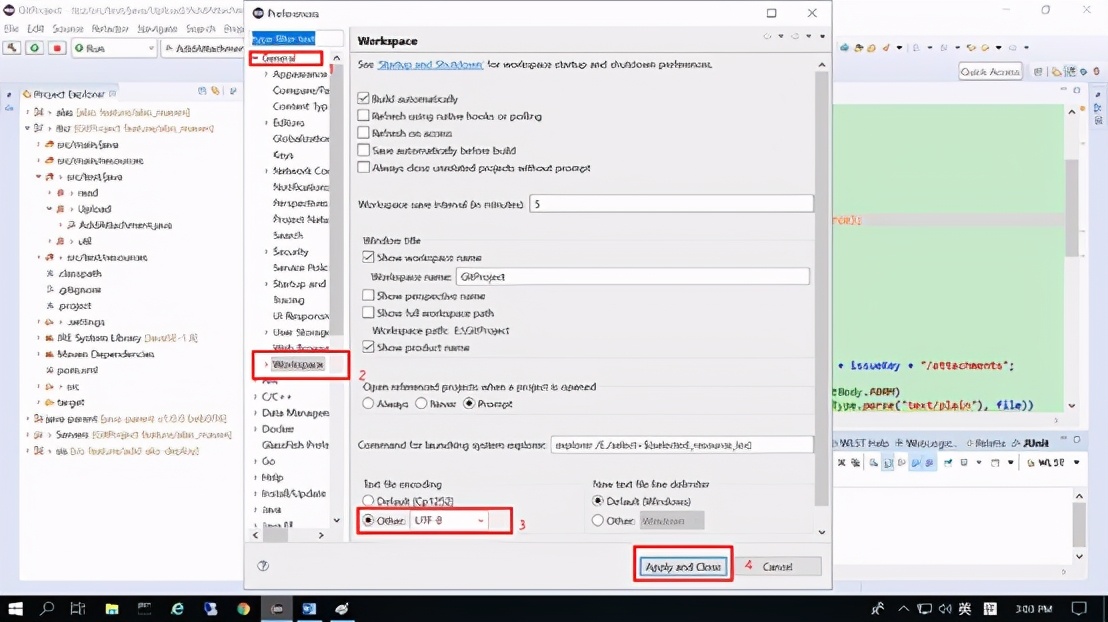Viewport: 1108px width, 622px height.
Task: Enable Refresh using native hooks or polling
Action: (x=363, y=115)
